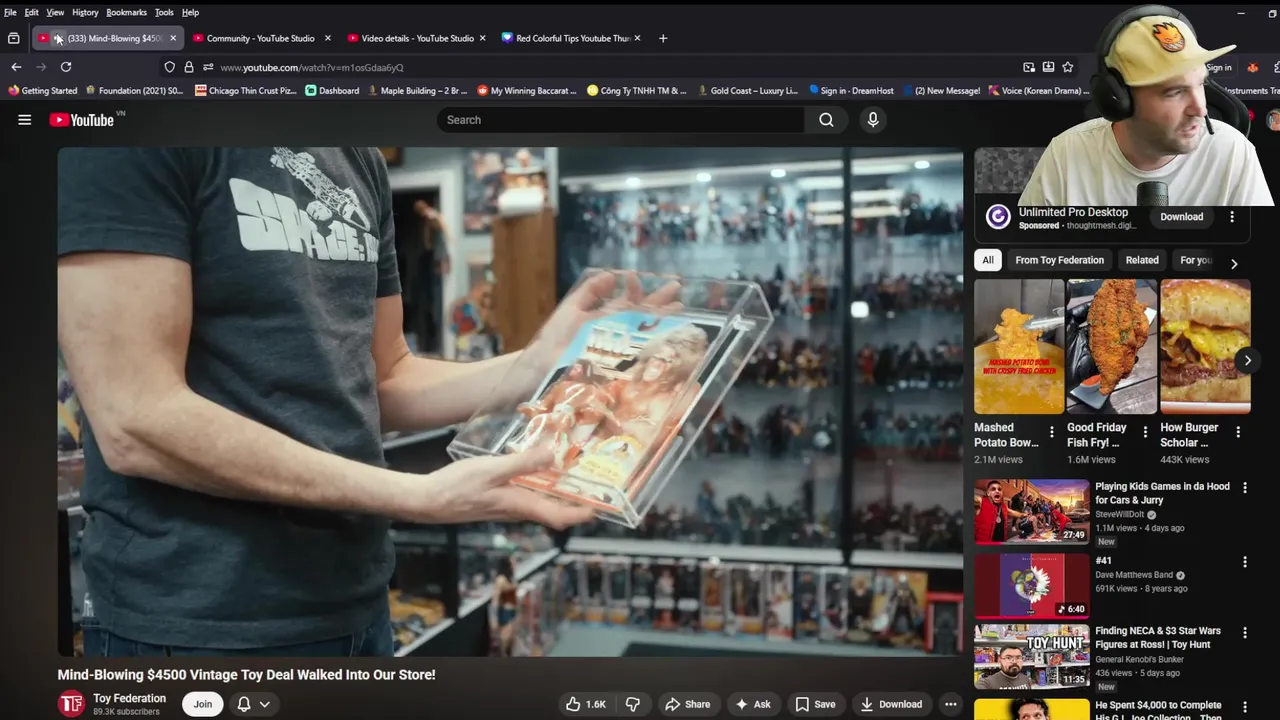Select the Related filter chip

pyautogui.click(x=1142, y=260)
